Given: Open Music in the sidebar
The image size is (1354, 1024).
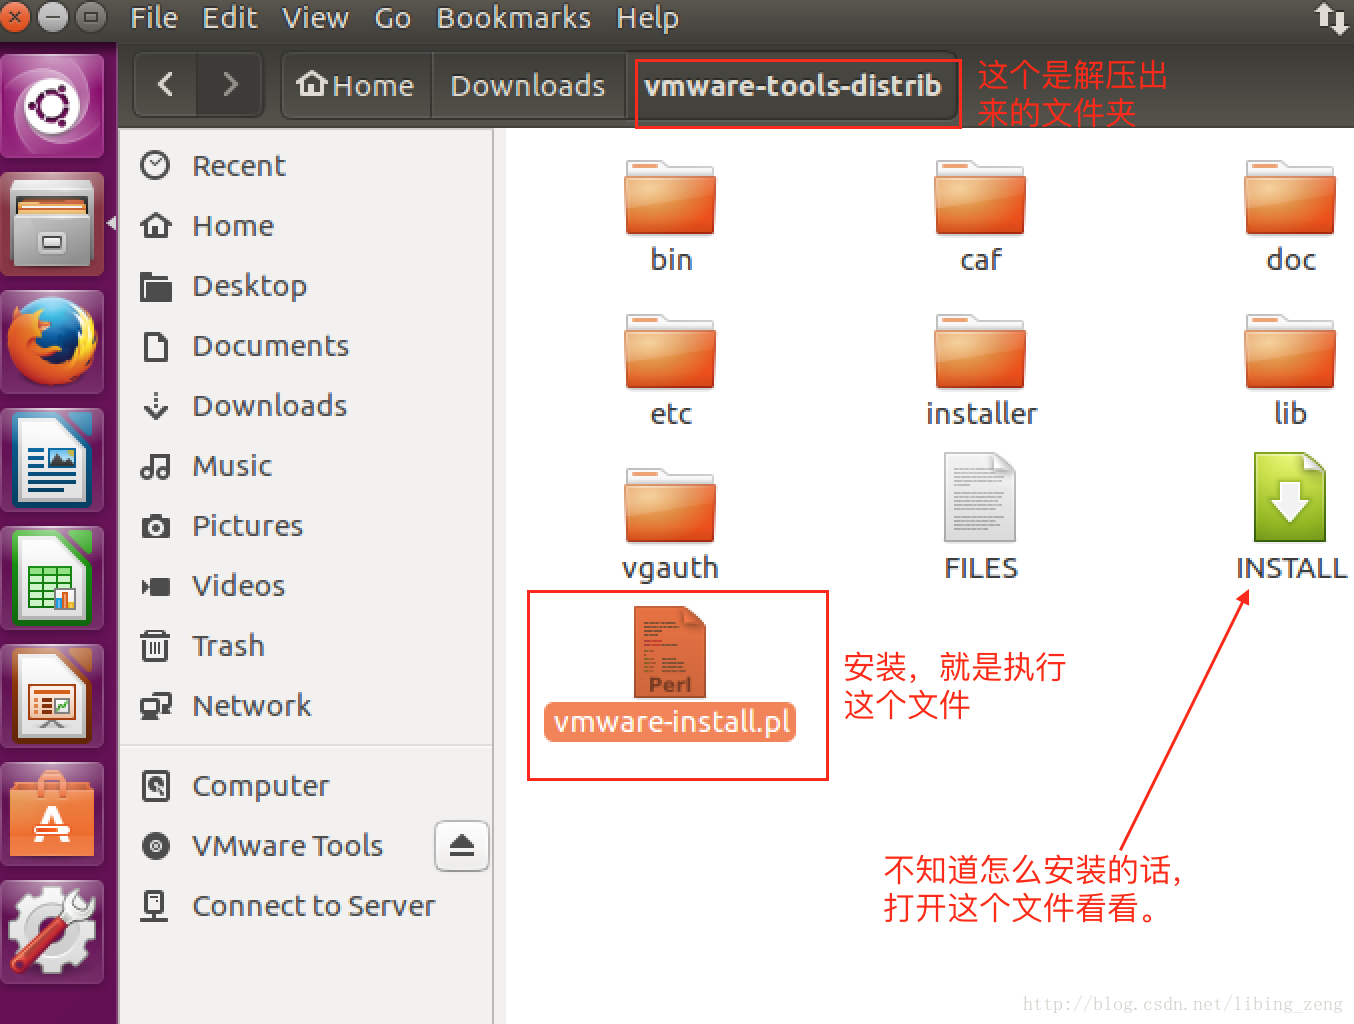Looking at the screenshot, I should [306, 465].
